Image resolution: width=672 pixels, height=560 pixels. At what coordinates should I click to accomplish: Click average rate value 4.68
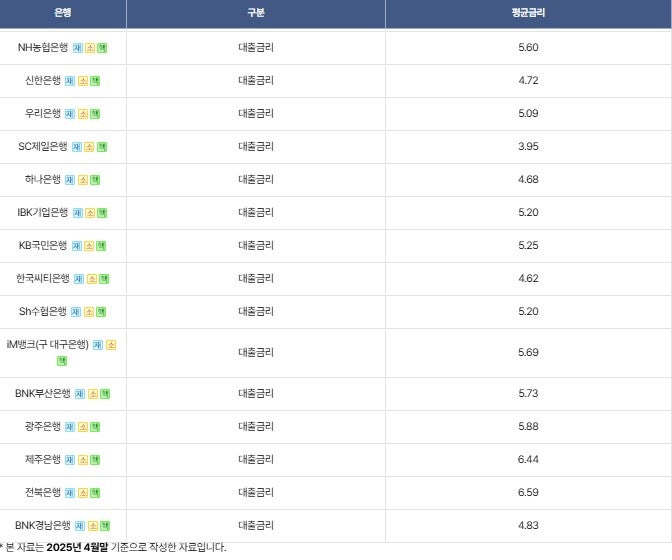click(x=528, y=180)
